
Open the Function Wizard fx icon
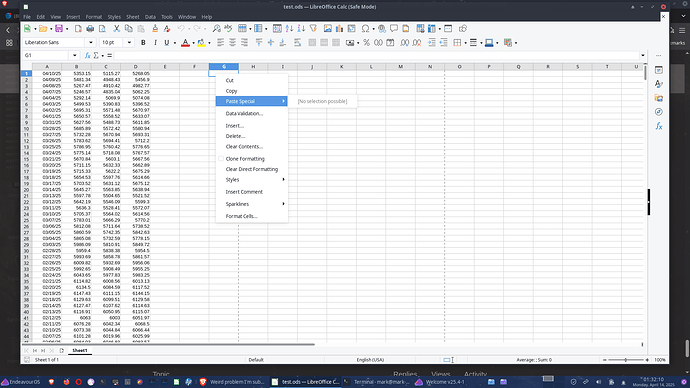click(88, 55)
